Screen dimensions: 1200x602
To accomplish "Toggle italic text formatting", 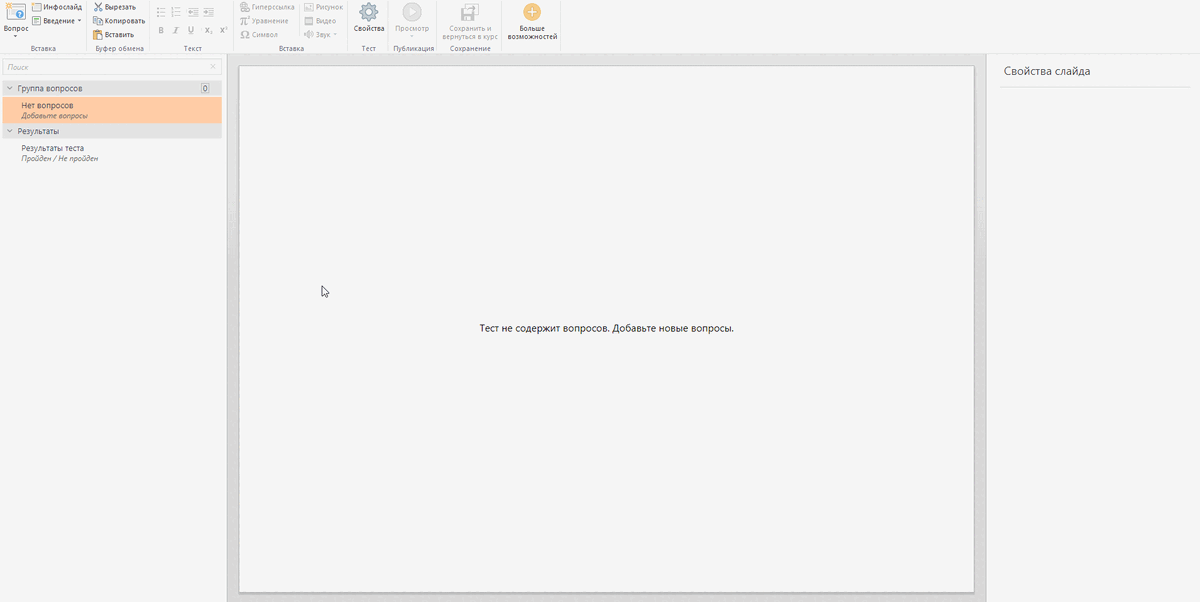I will pyautogui.click(x=176, y=30).
